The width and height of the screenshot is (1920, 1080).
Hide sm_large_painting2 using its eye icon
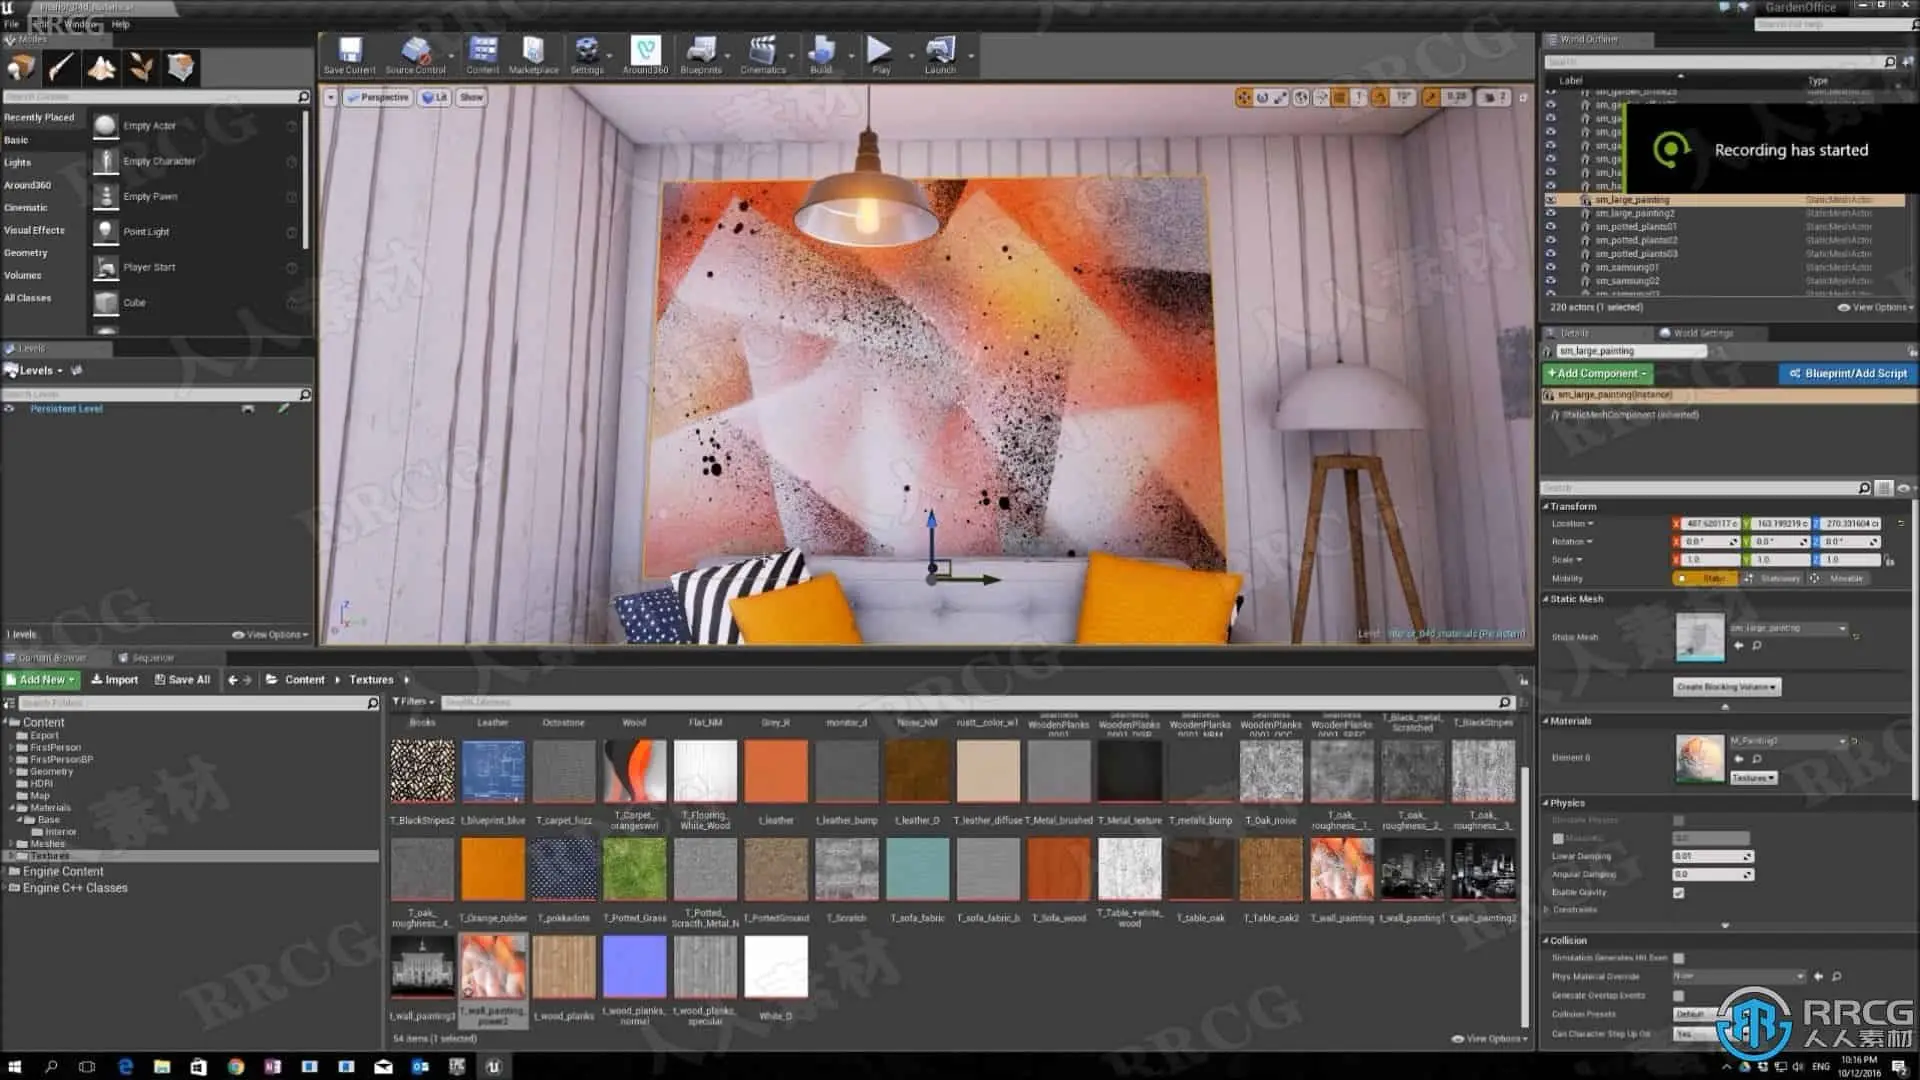[x=1551, y=213]
